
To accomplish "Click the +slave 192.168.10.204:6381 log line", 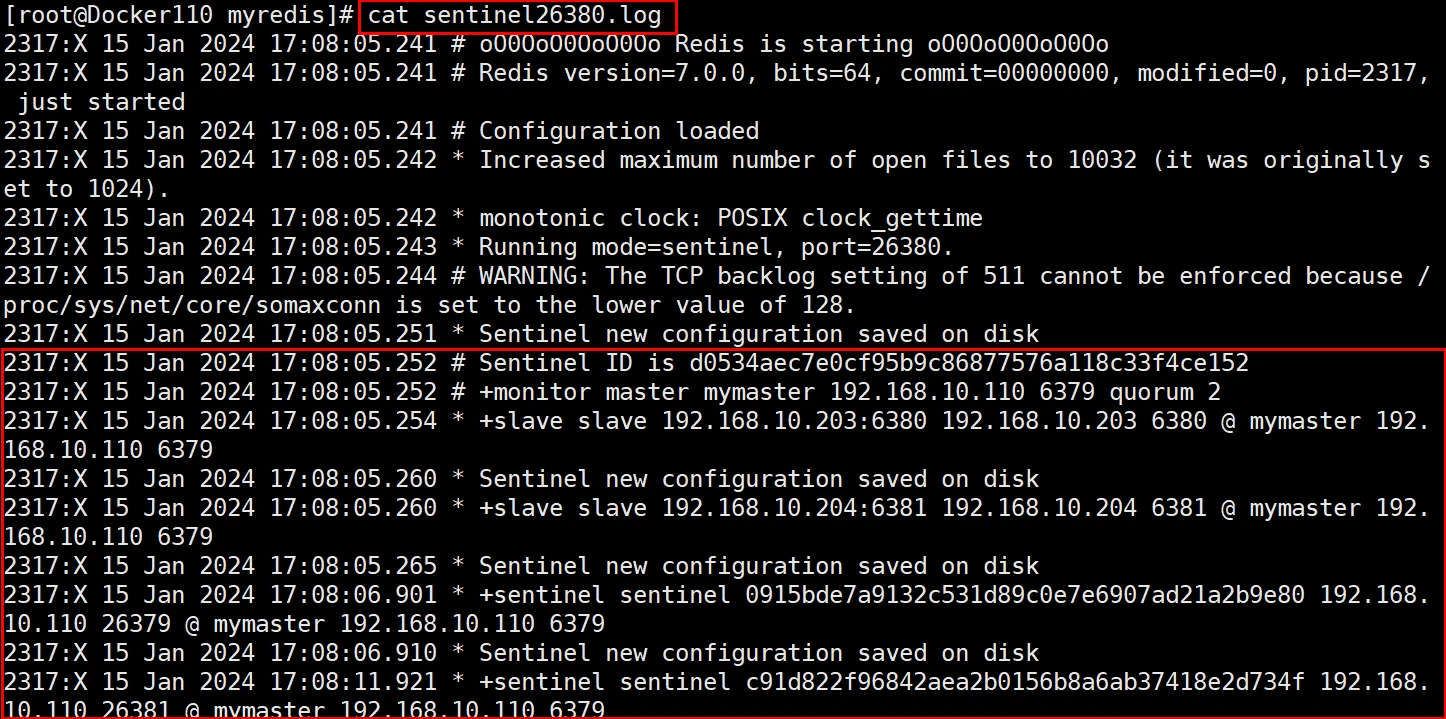I will point(716,508).
